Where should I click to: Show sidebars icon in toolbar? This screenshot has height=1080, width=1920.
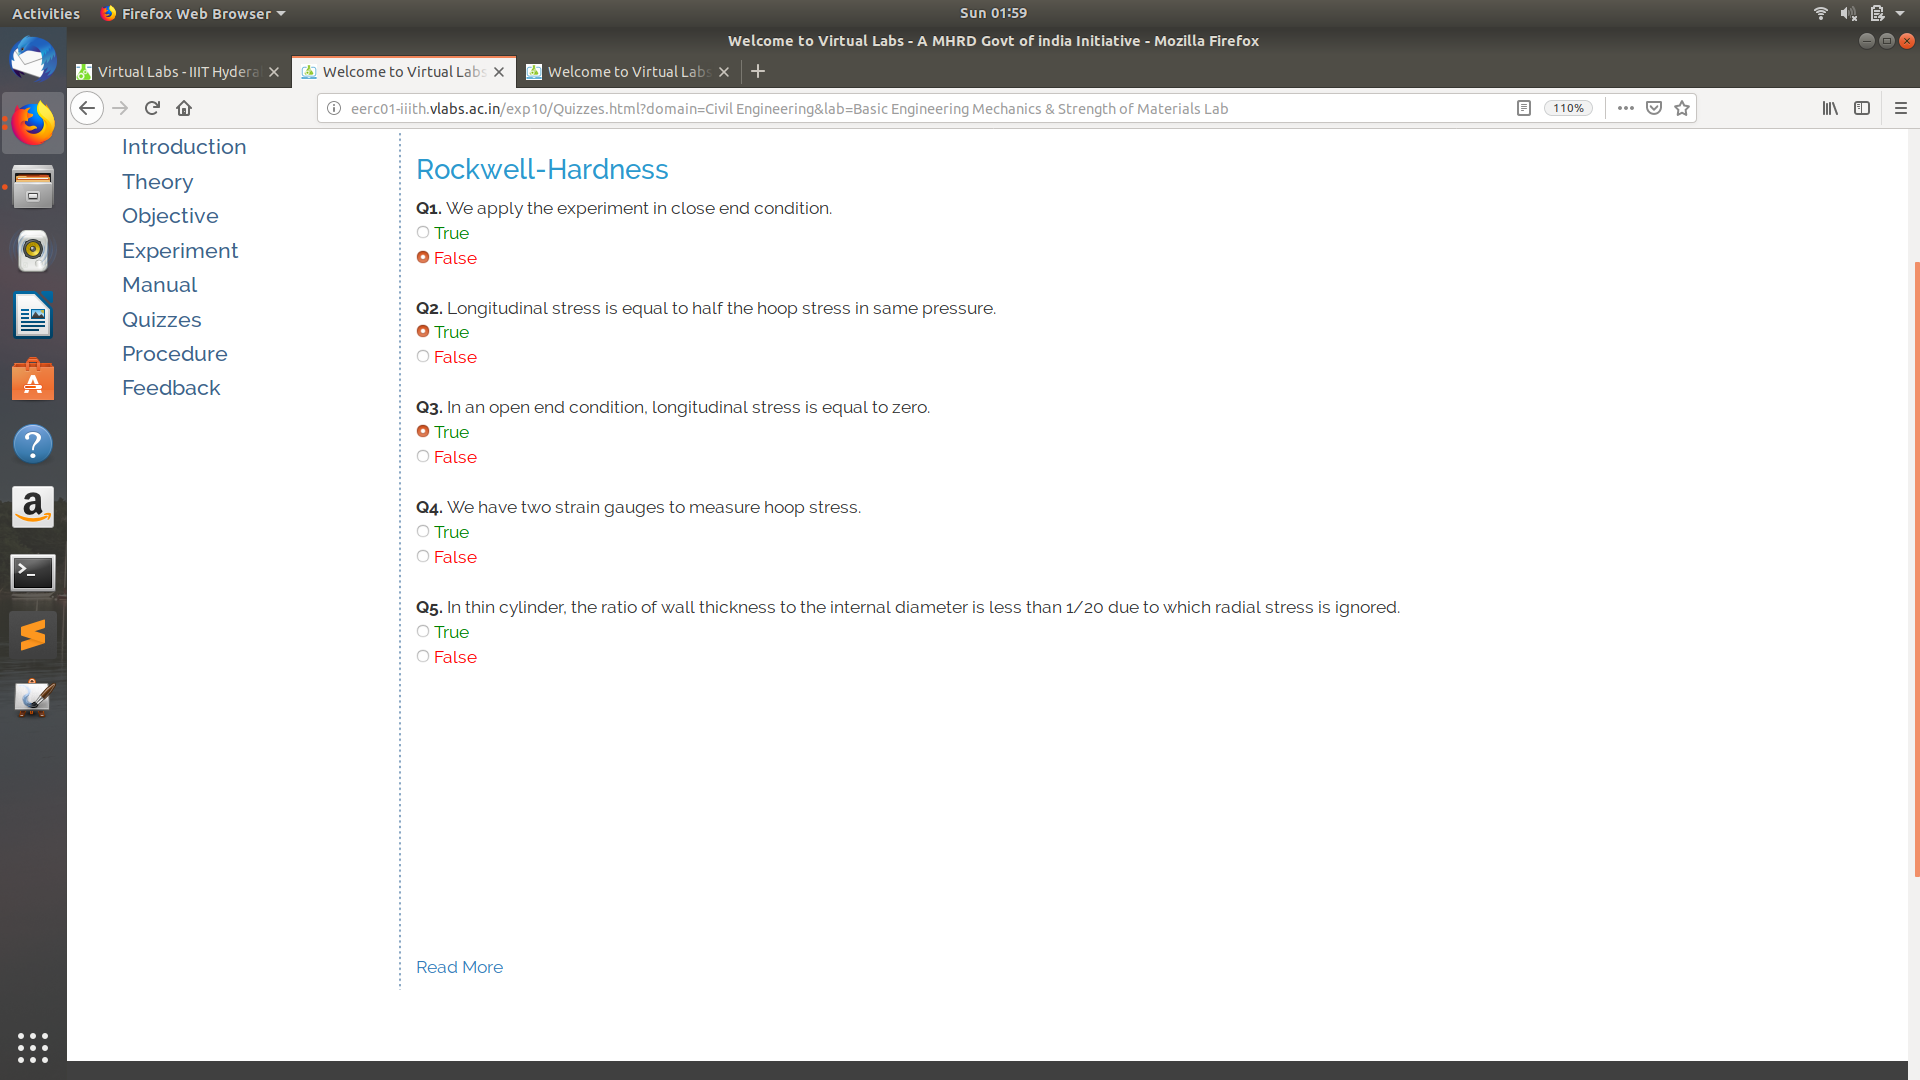tap(1862, 108)
